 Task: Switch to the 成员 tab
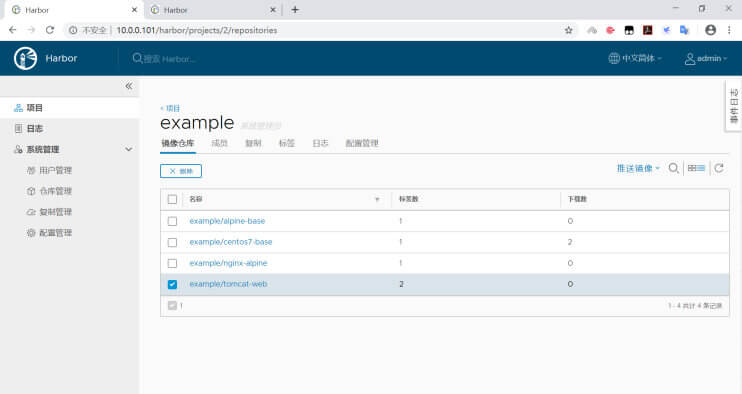click(219, 143)
